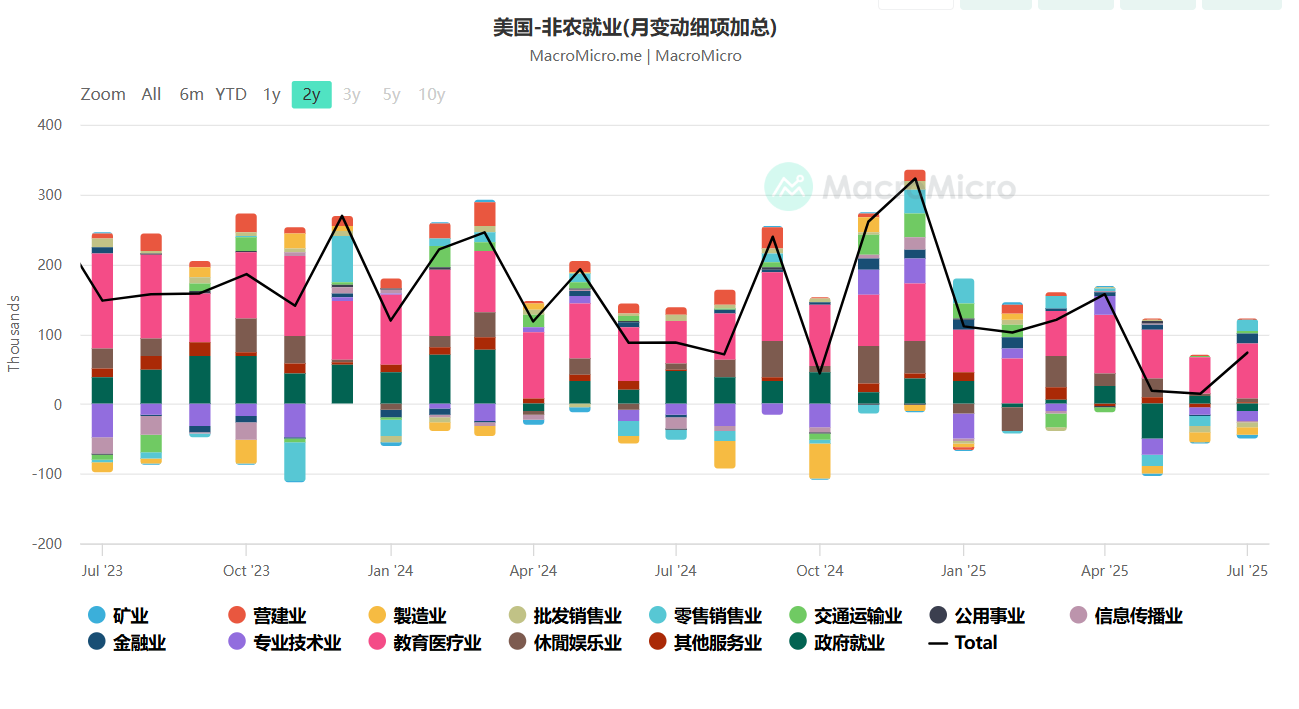This screenshot has width=1299, height=709.
Task: Hide the 教育医疗业 series
Action: tap(426, 643)
